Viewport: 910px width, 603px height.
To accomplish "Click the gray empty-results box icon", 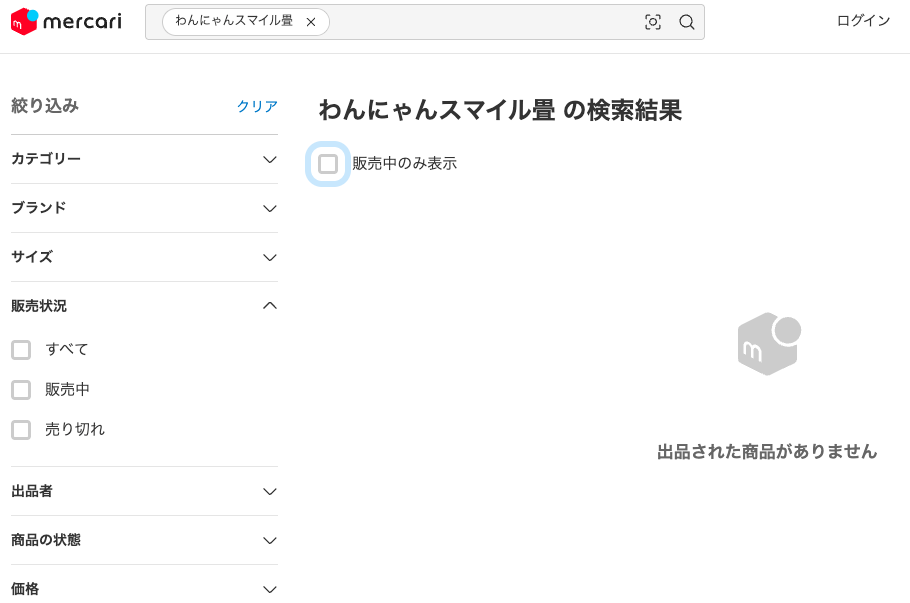I will [x=768, y=344].
